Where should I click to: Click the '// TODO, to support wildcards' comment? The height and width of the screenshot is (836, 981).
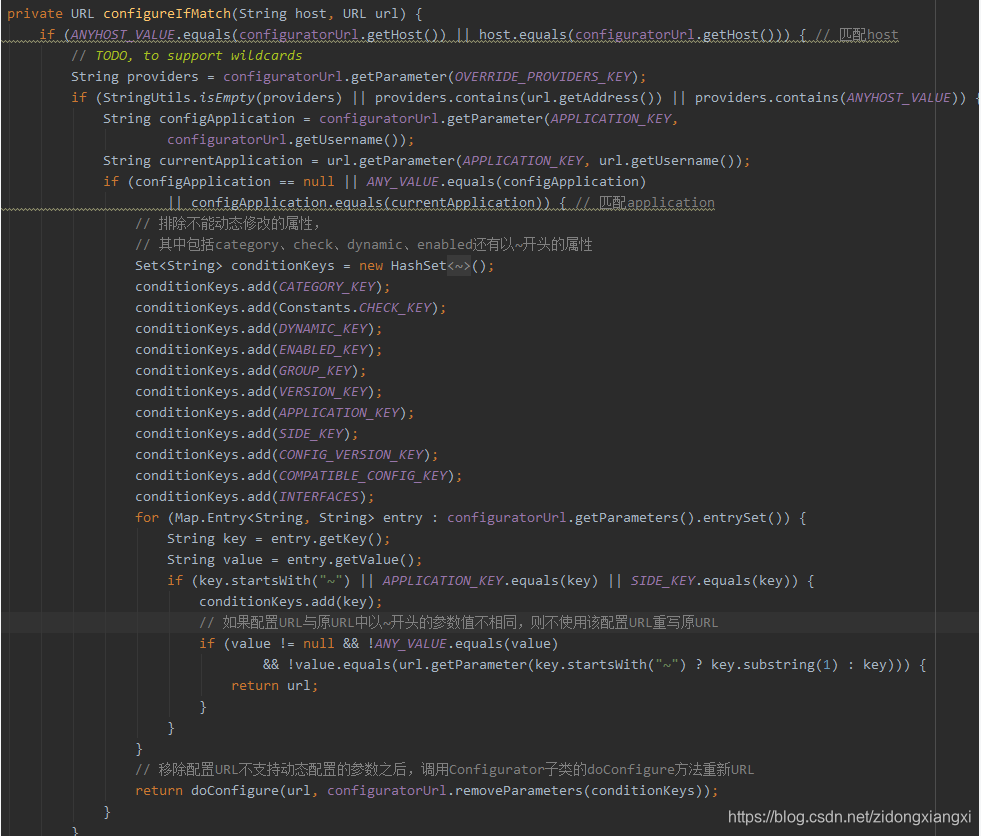[x=186, y=56]
